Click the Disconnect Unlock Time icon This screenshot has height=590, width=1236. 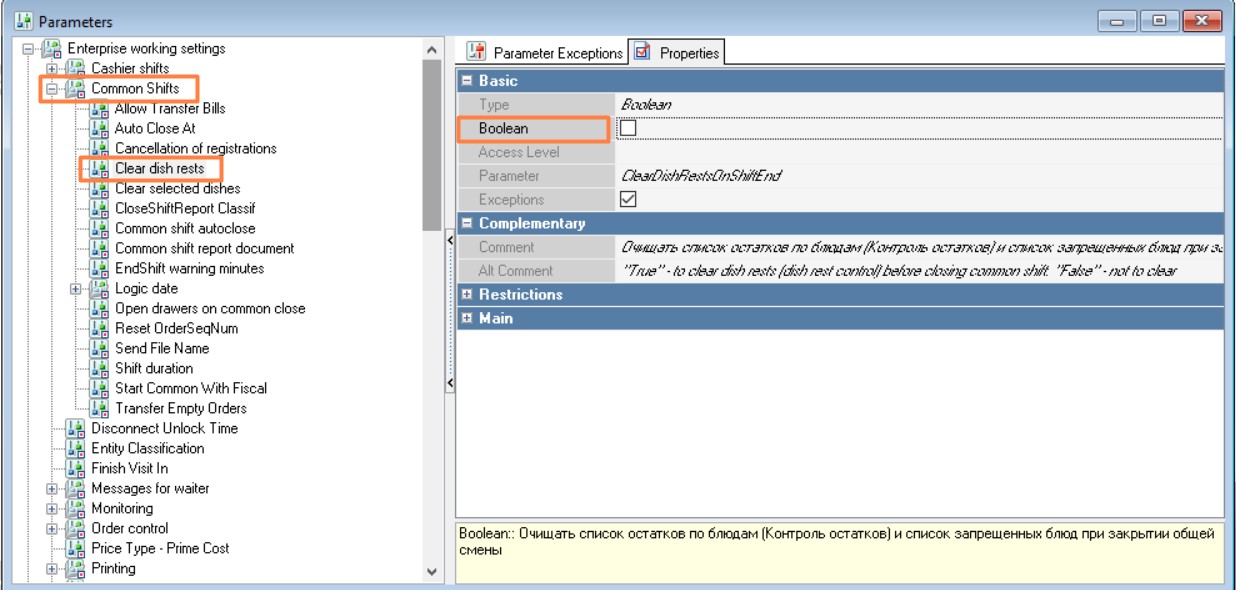point(75,428)
